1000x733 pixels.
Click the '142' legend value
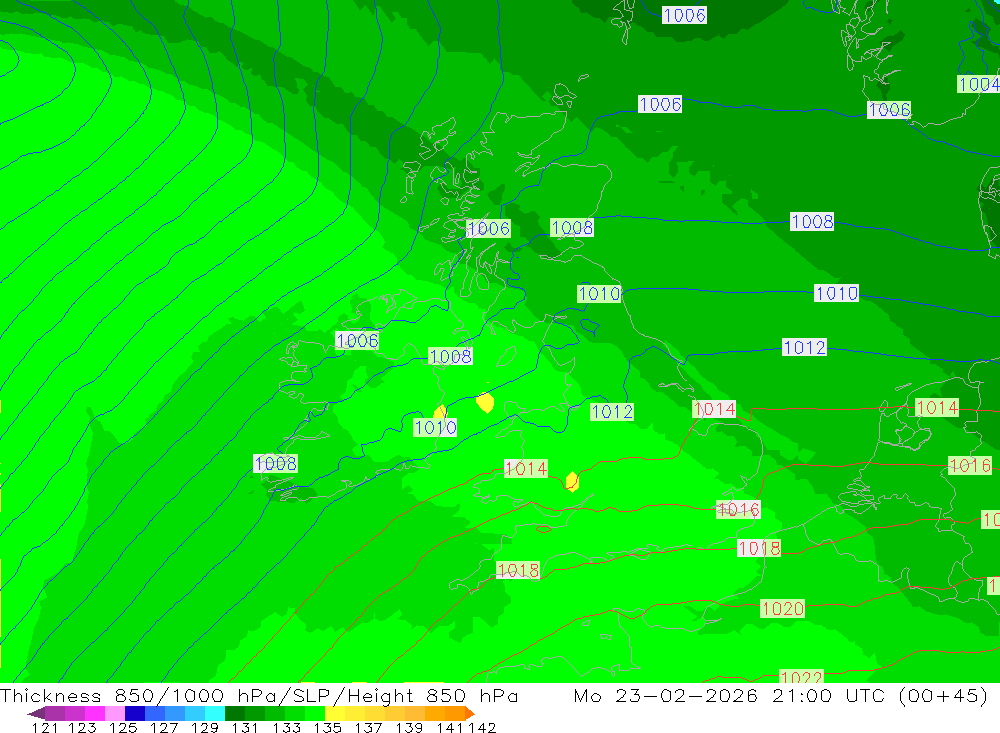(482, 727)
